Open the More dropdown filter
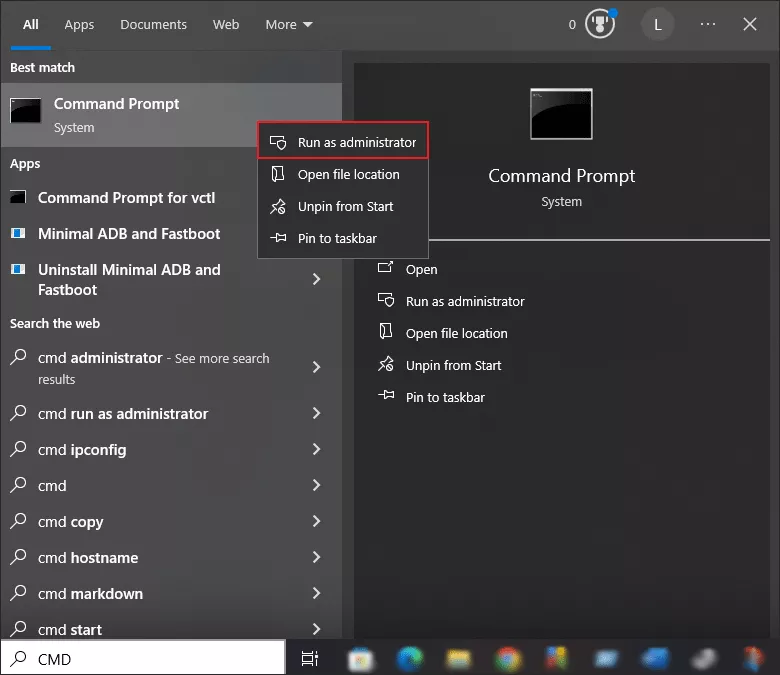This screenshot has width=780, height=675. click(289, 24)
